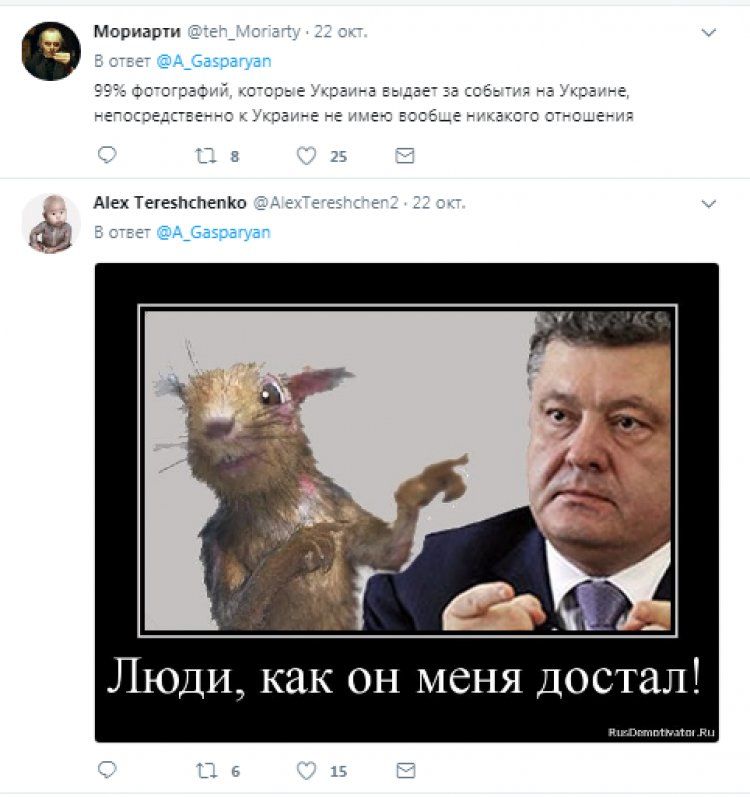
Task: Open the Alex Tereshchenko display name
Action: pyautogui.click(x=170, y=203)
